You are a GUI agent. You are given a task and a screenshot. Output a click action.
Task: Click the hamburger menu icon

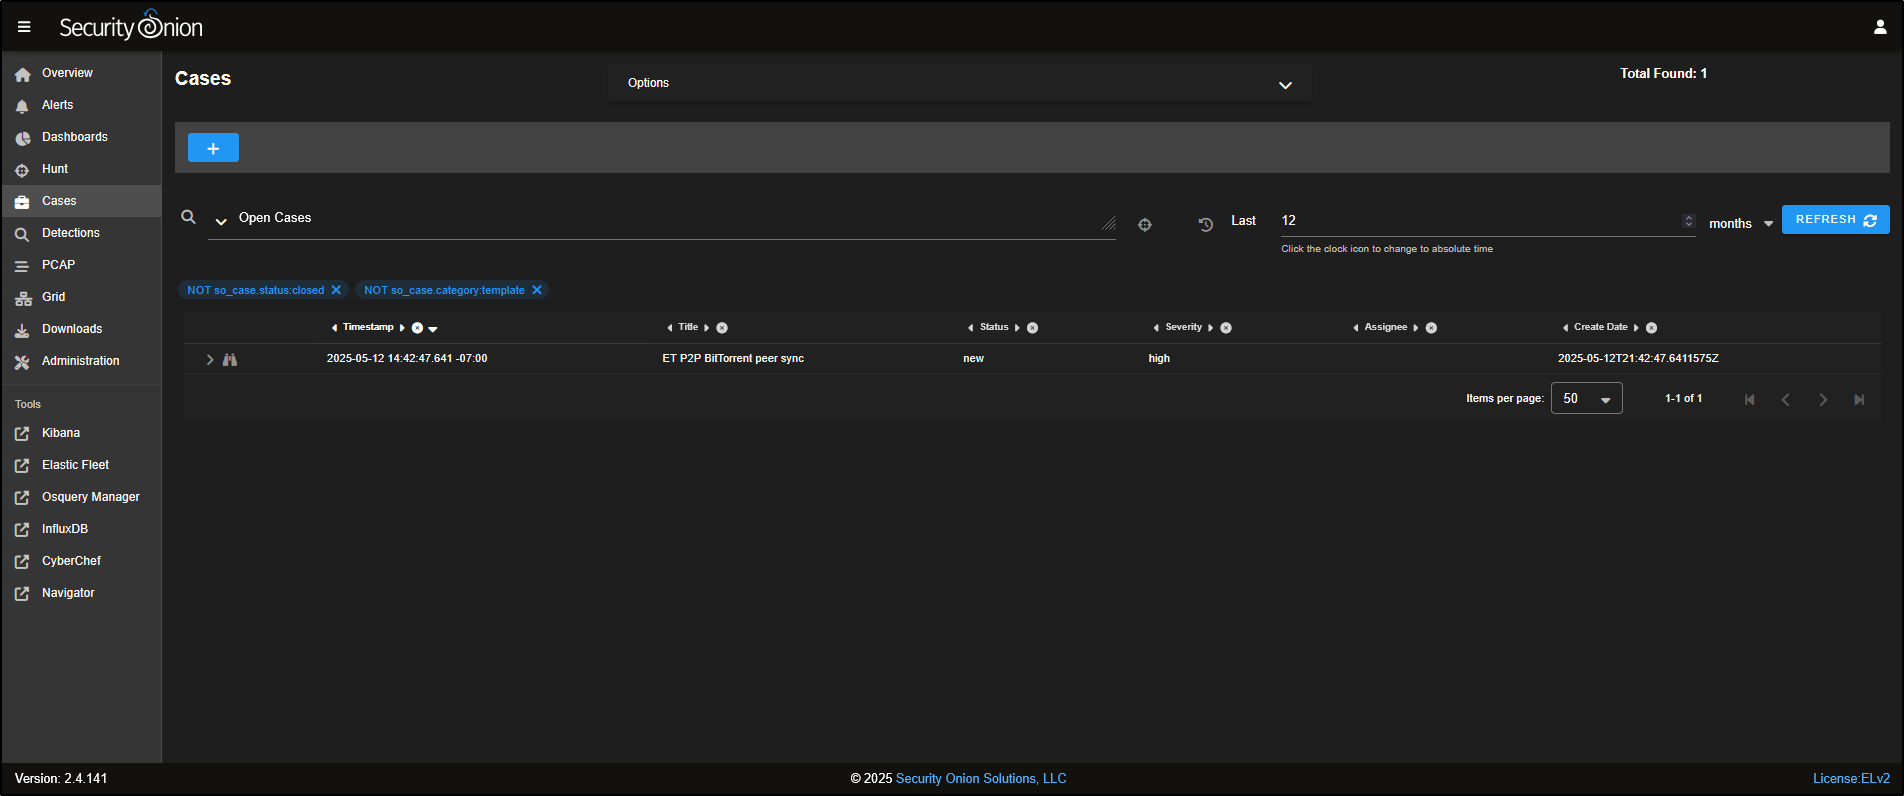pos(24,27)
